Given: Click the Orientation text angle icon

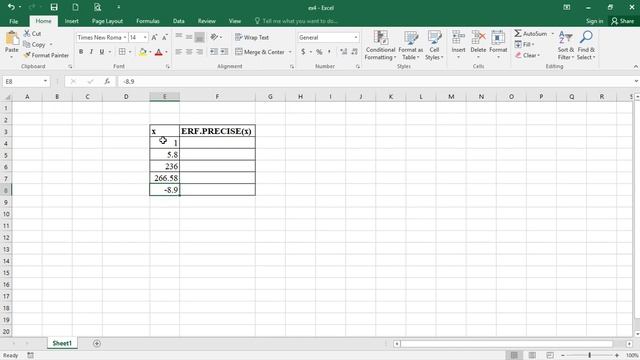Looking at the screenshot, I should (214, 37).
